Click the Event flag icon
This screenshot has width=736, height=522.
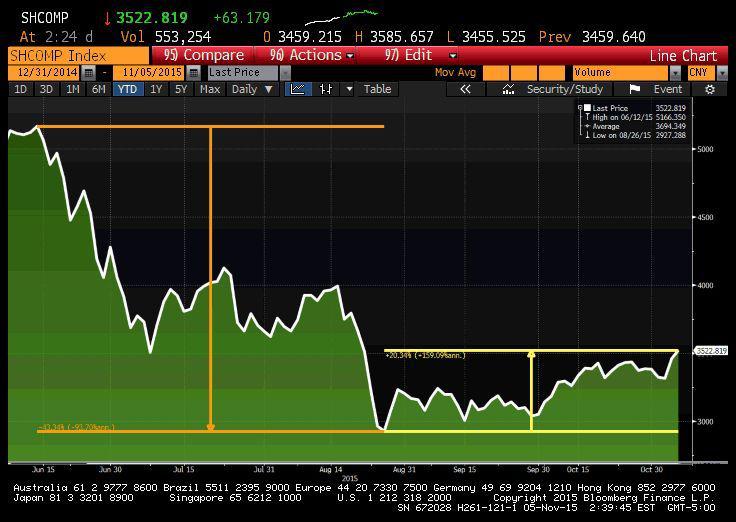click(634, 89)
